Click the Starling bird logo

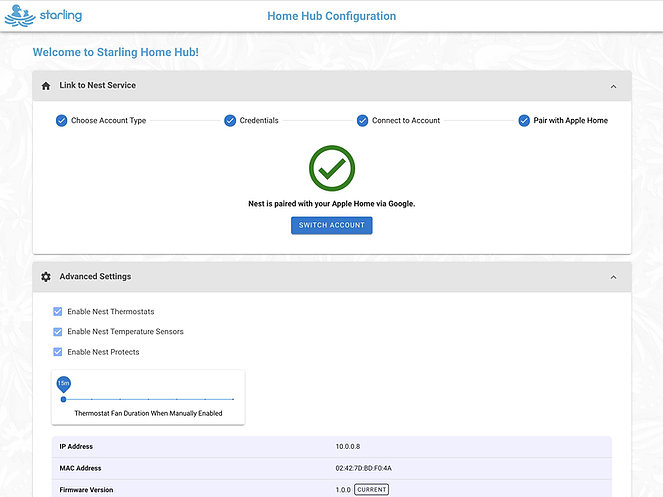(x=20, y=16)
